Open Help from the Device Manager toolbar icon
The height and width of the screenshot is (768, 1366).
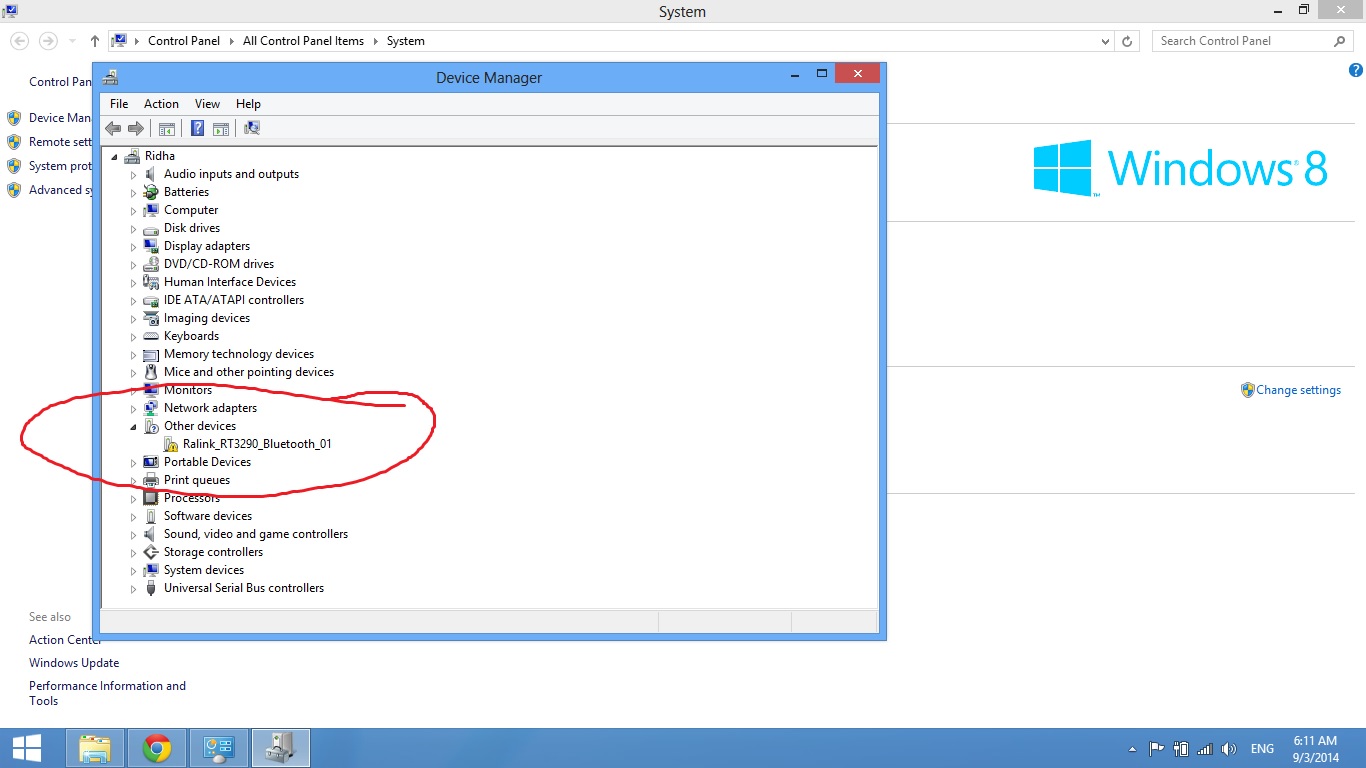coord(198,128)
